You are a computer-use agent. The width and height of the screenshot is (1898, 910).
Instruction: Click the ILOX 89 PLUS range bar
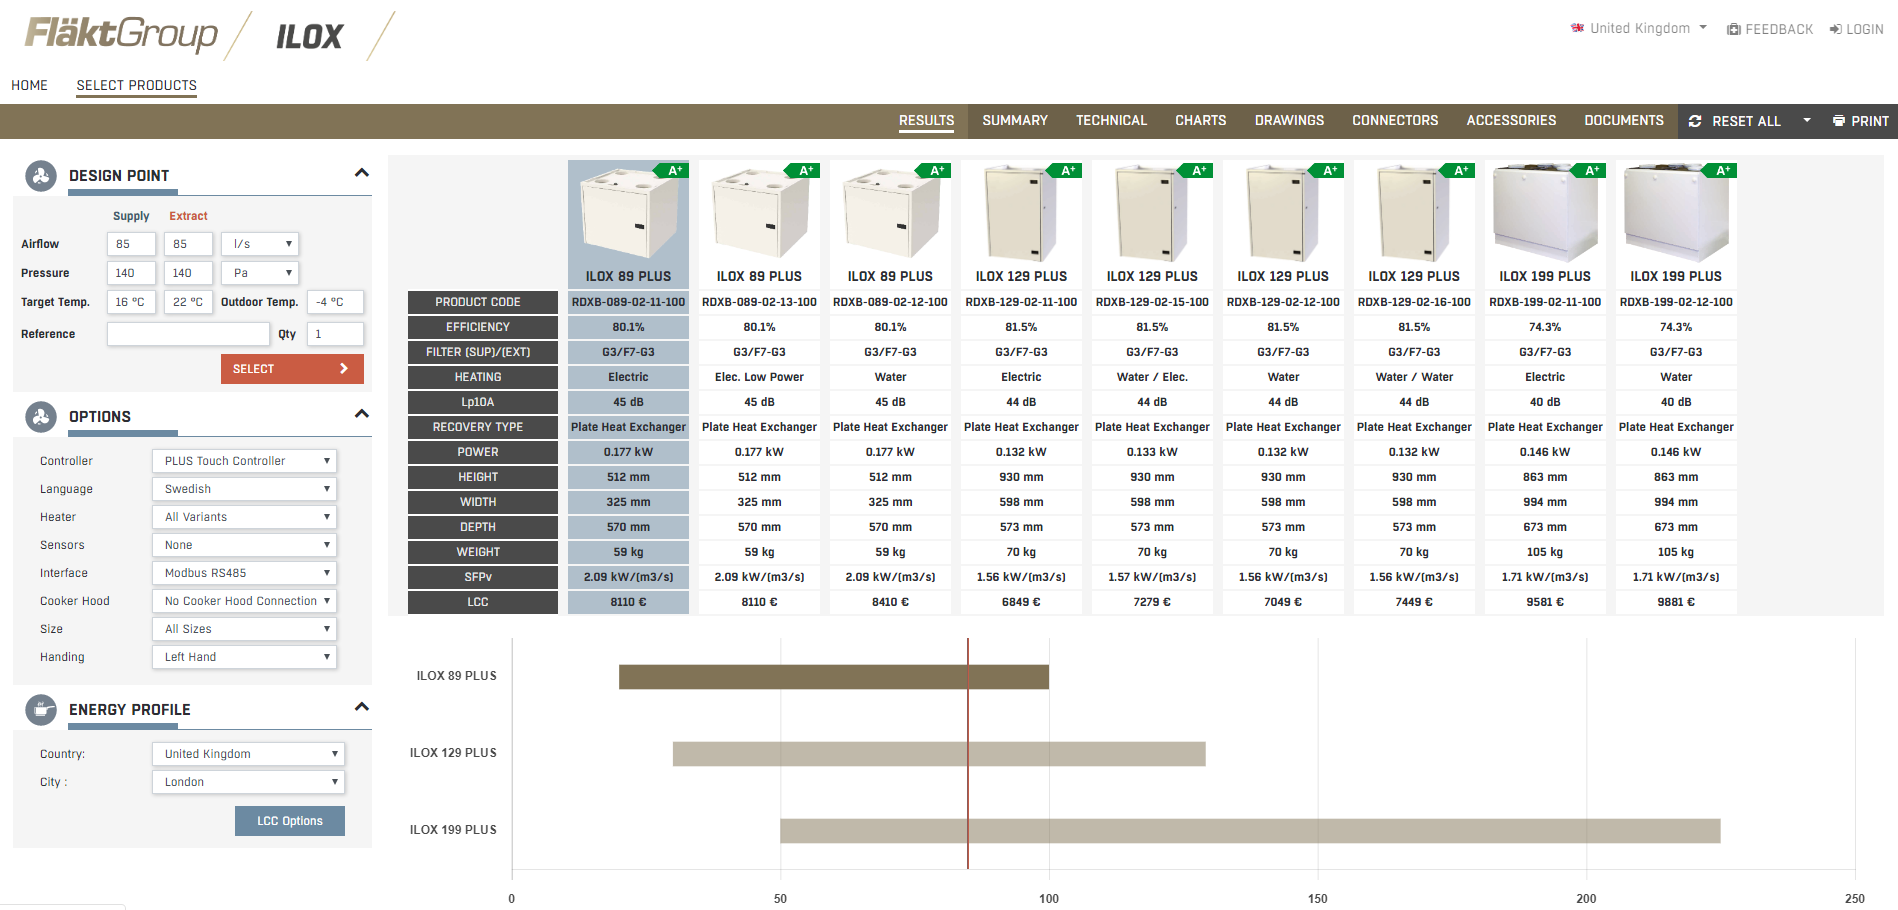coord(834,677)
